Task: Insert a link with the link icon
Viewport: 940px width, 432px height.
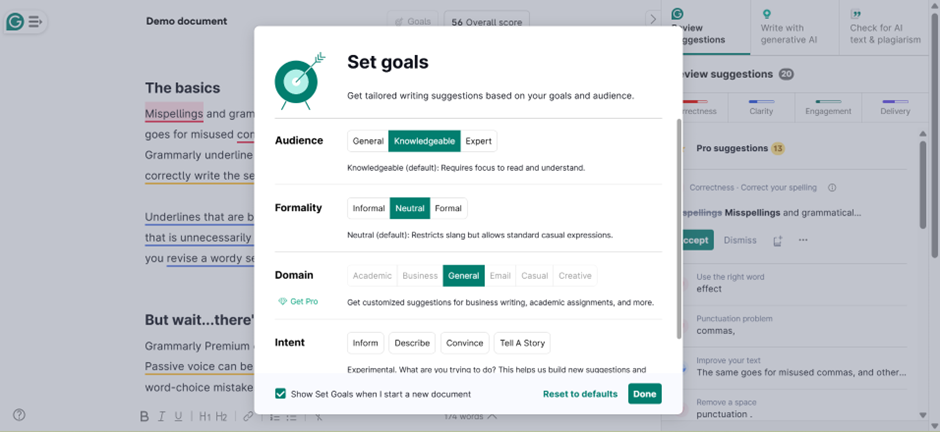Action: pos(248,416)
